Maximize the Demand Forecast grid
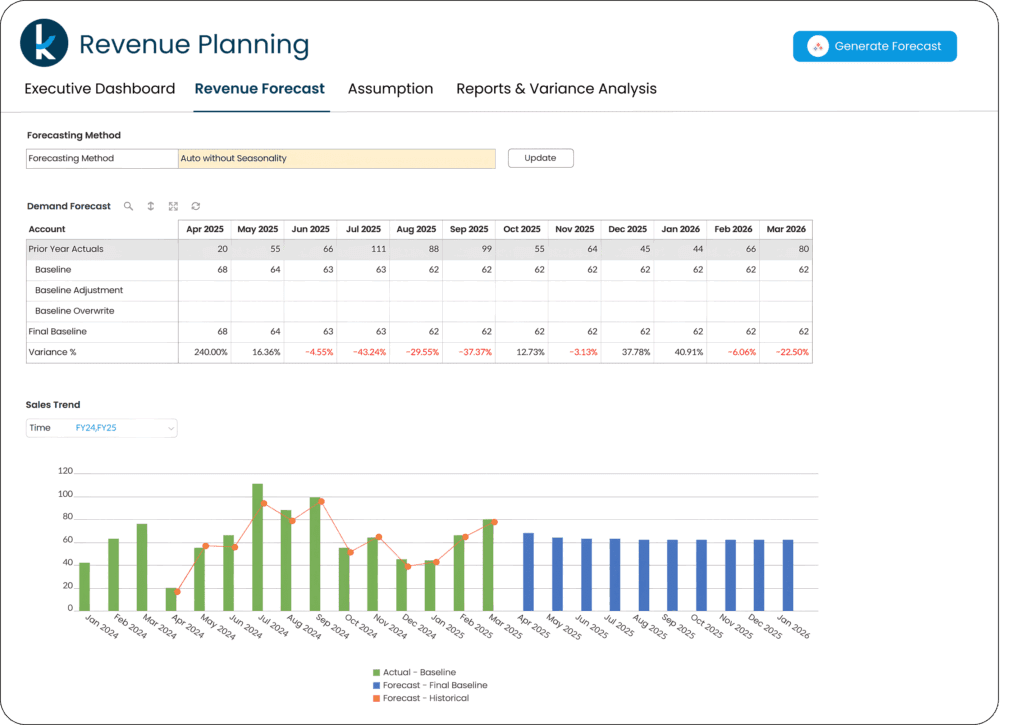1024x725 pixels. 173,206
